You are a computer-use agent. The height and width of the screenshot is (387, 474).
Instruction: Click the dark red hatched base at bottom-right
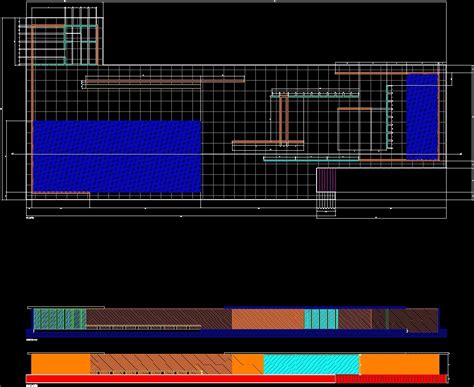tap(391, 379)
